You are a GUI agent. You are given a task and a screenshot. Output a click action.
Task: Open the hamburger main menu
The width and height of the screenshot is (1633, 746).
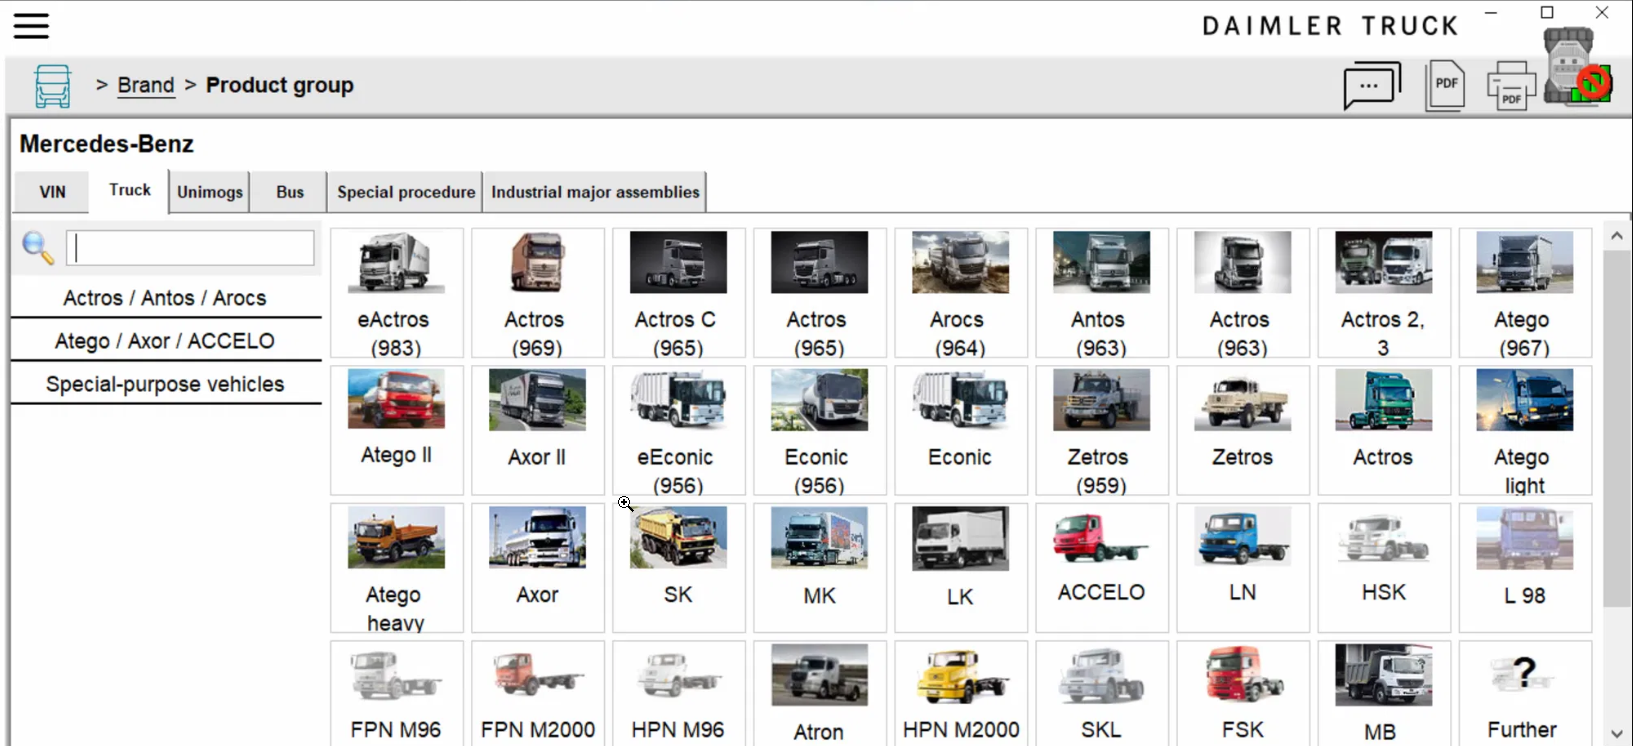pos(31,26)
